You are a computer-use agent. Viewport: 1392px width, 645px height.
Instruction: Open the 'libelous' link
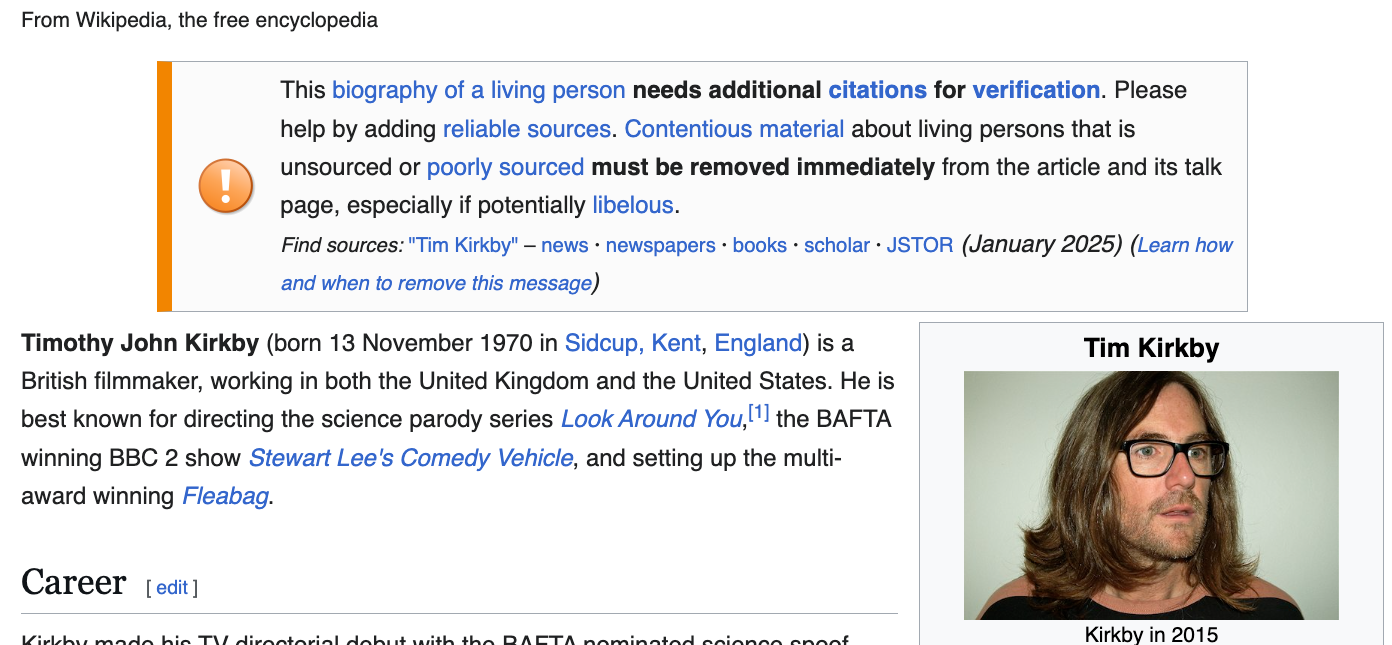[x=633, y=205]
